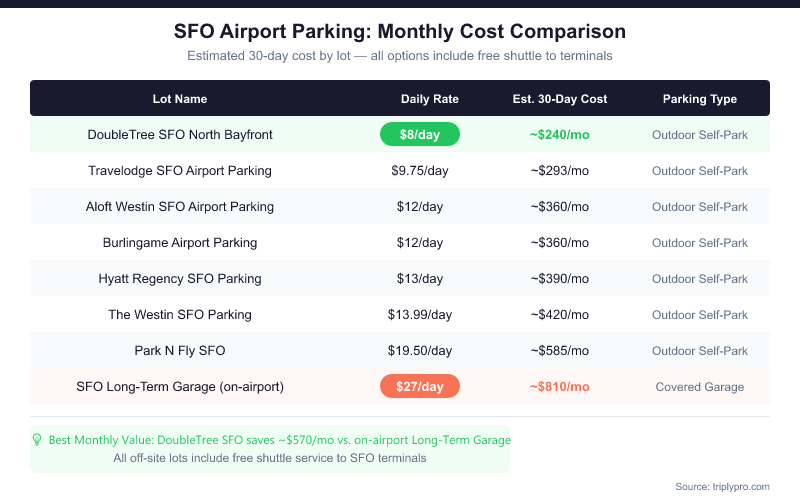Select Hyatt Regency SFO Parking row
The image size is (800, 500).
[x=180, y=278]
